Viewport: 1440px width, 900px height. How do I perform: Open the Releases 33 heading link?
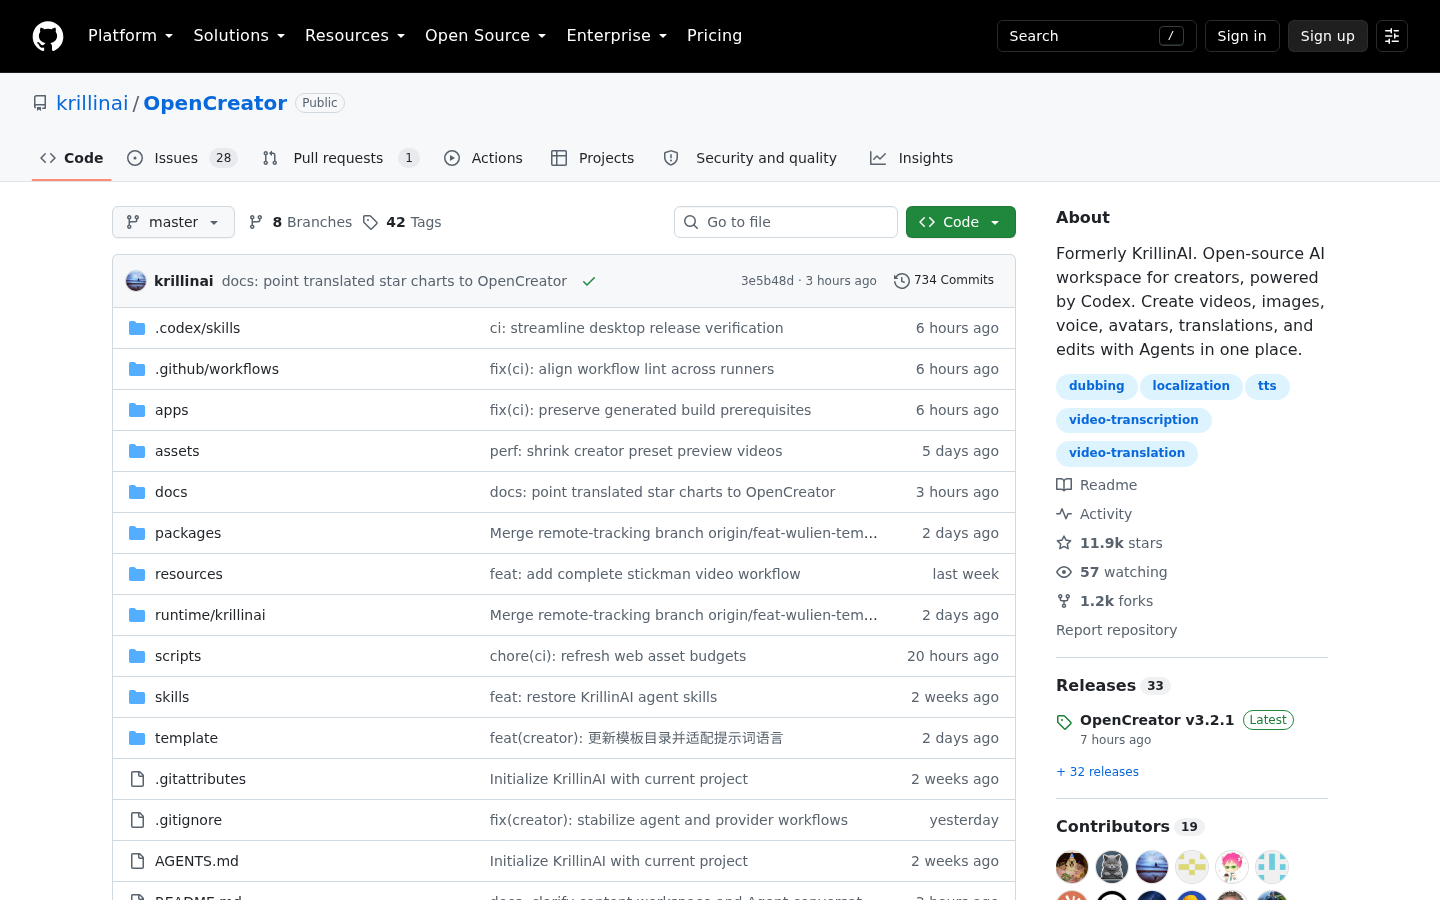[1112, 685]
